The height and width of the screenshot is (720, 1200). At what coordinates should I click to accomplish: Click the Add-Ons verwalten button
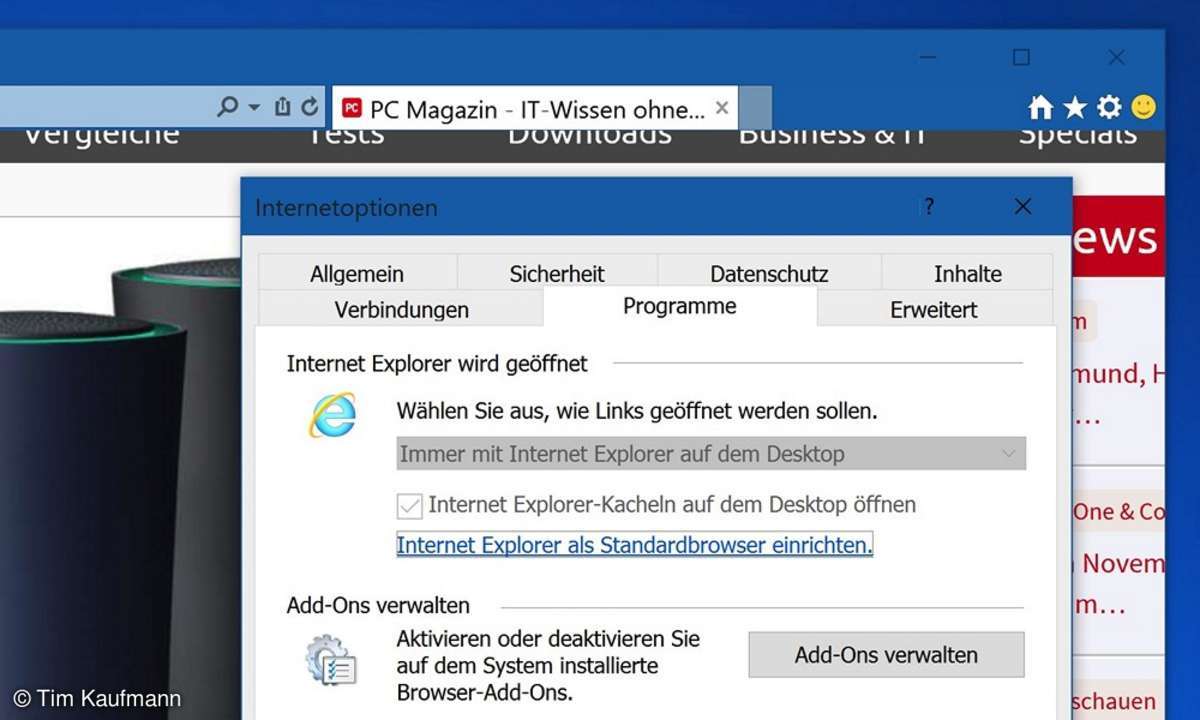[886, 655]
